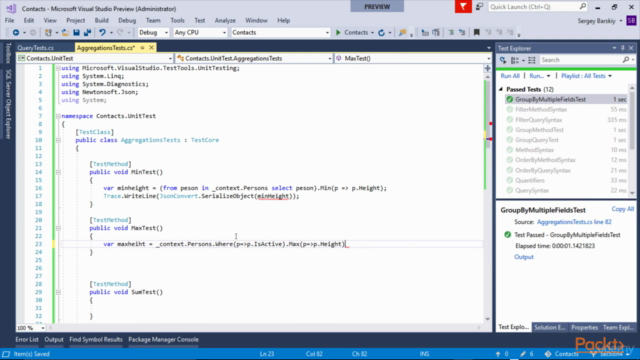Image resolution: width=640 pixels, height=360 pixels.
Task: Open the Analyze menu
Action: (225, 20)
